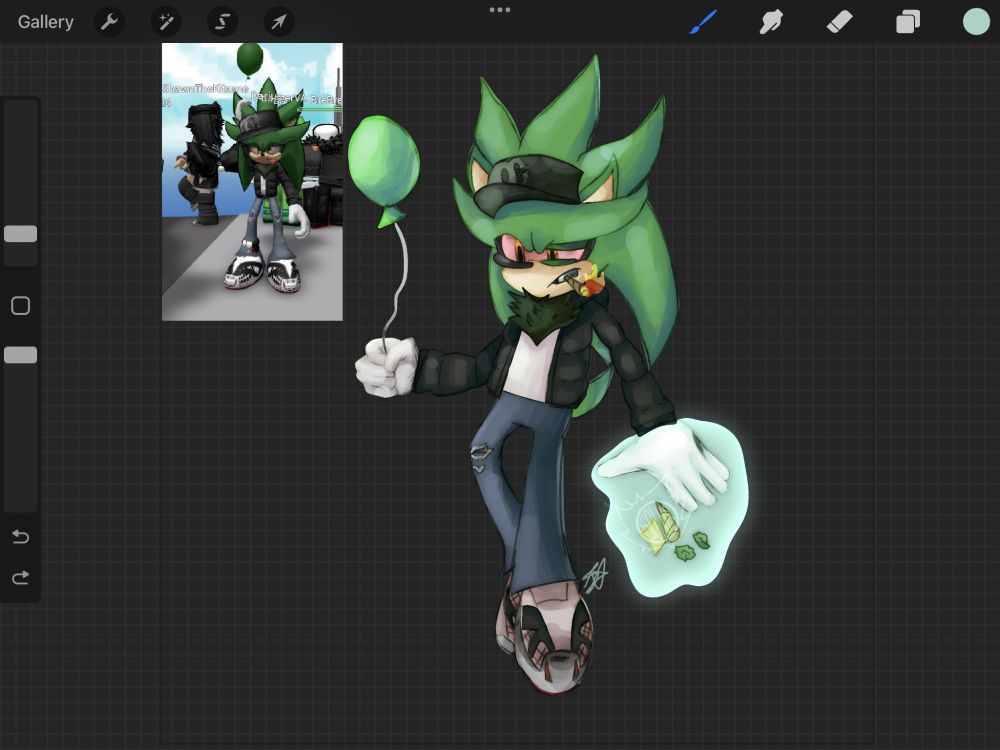This screenshot has height=750, width=1000.
Task: Open the Layers panel
Action: 908,22
